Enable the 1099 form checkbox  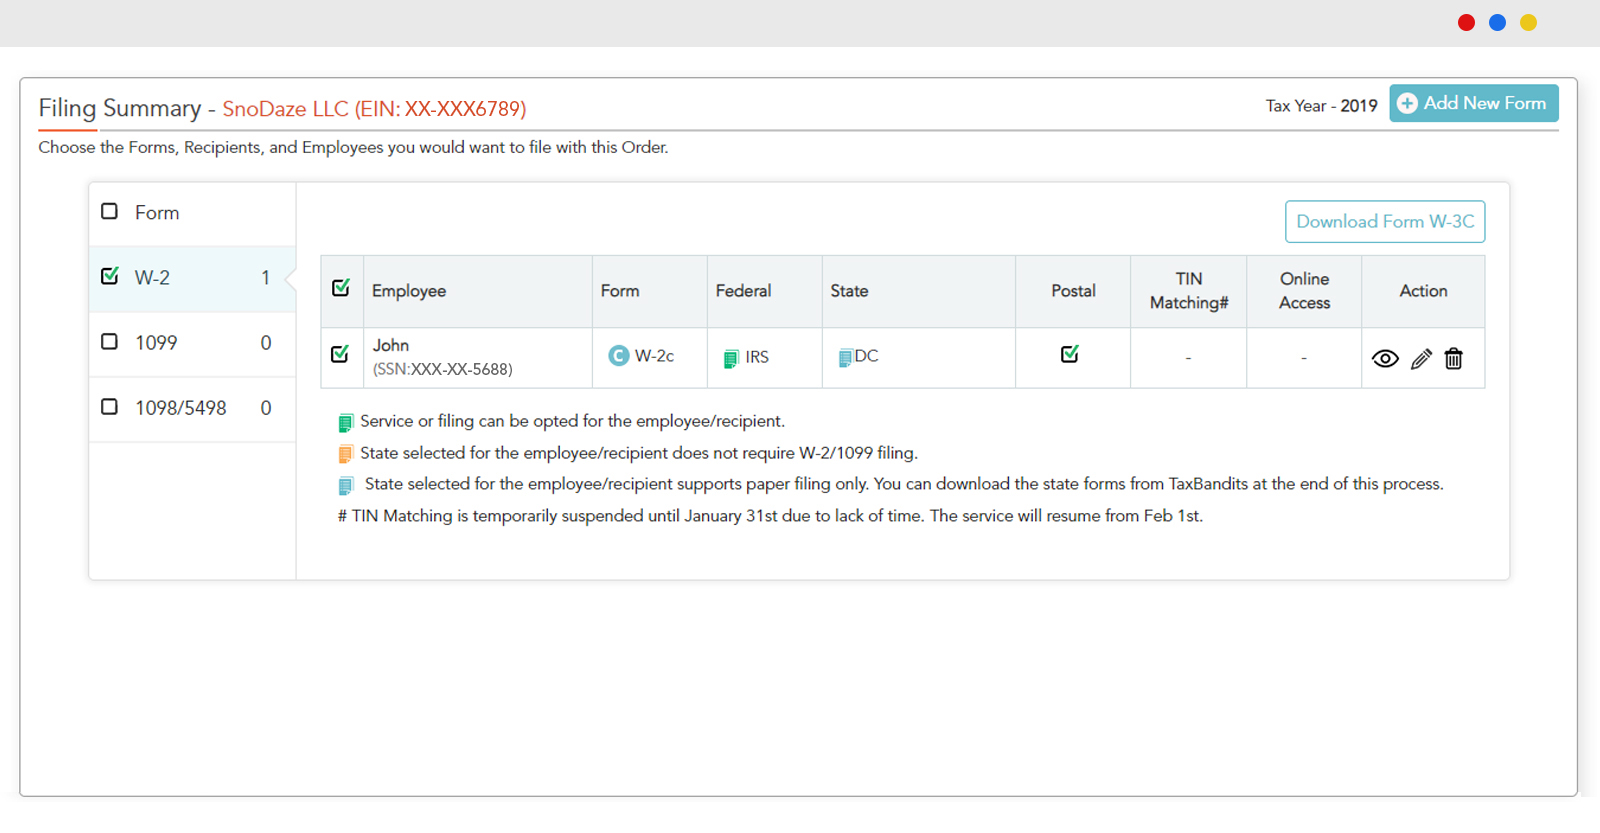pos(110,342)
